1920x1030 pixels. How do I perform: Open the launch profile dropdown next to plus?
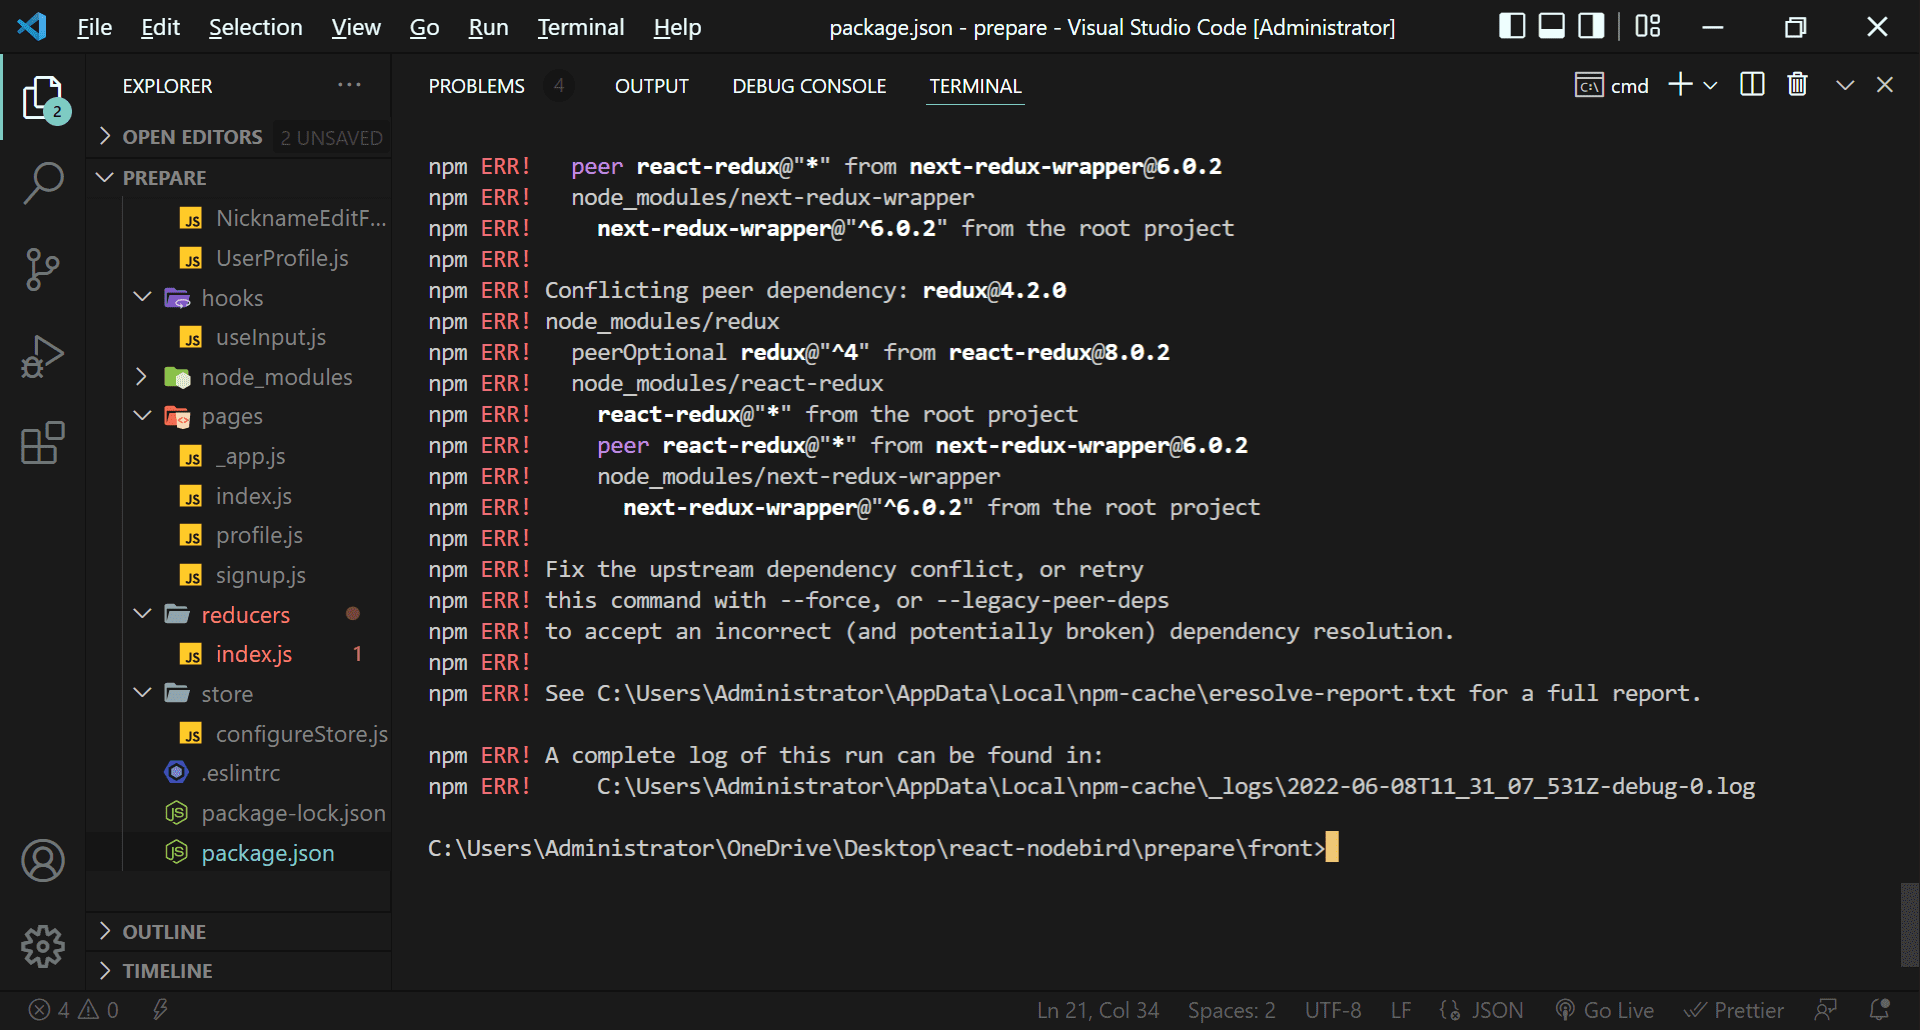[x=1711, y=86]
